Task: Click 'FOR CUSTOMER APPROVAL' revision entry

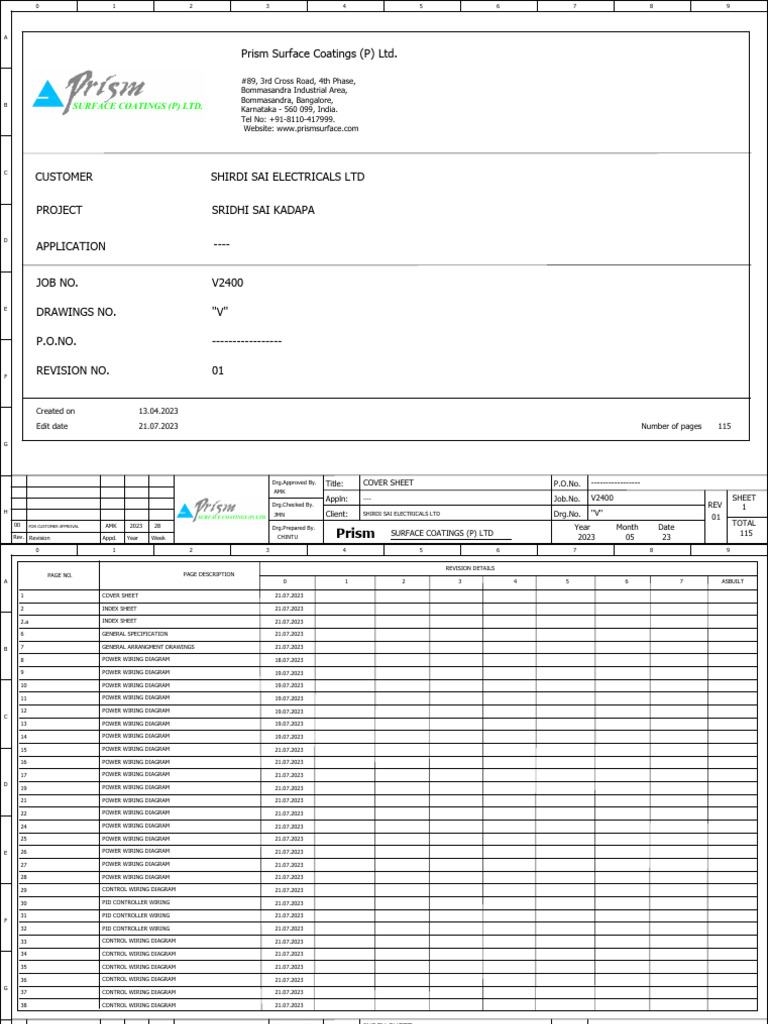Action: (54, 526)
